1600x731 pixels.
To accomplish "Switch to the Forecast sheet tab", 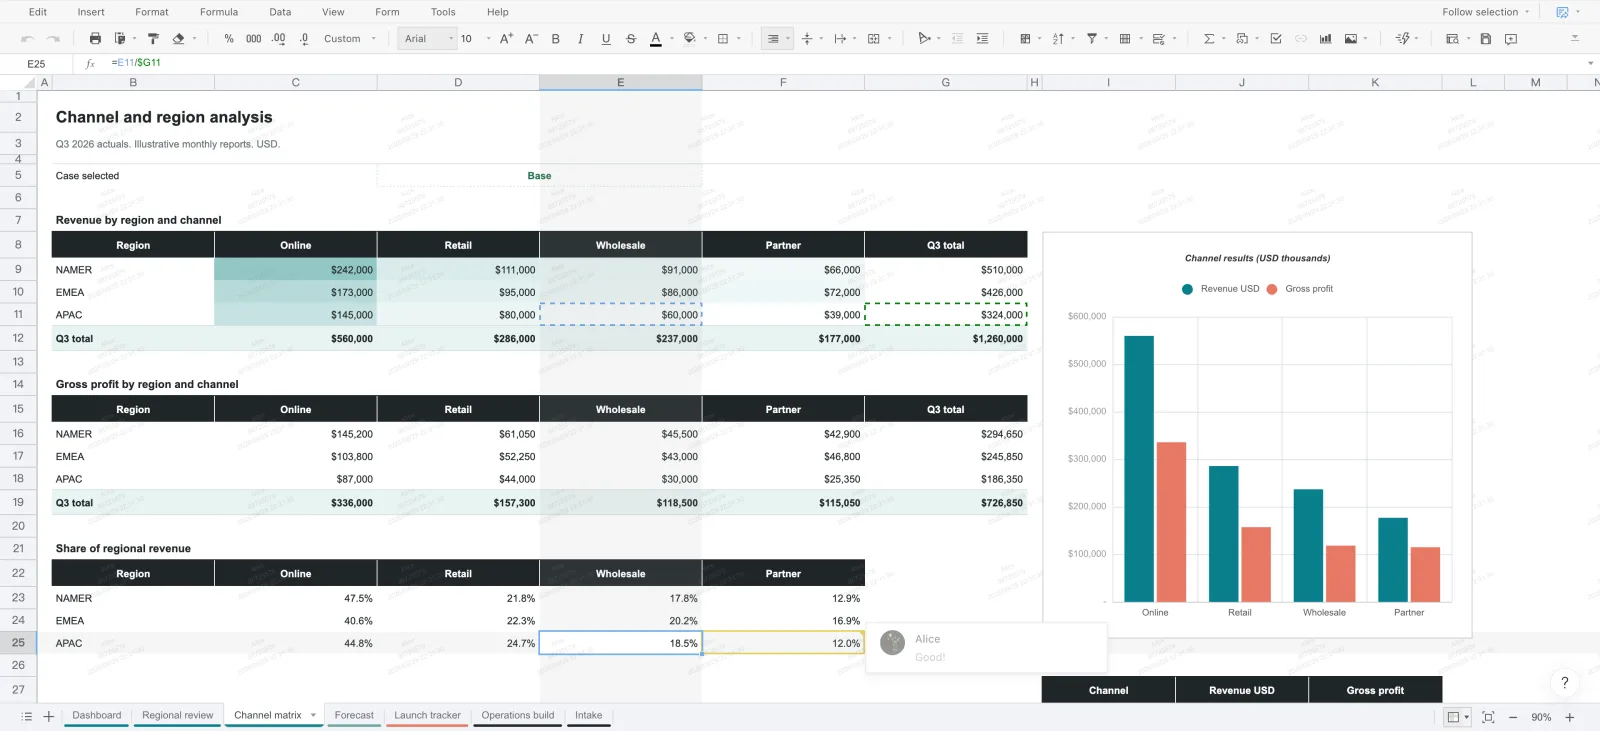I will tap(354, 715).
